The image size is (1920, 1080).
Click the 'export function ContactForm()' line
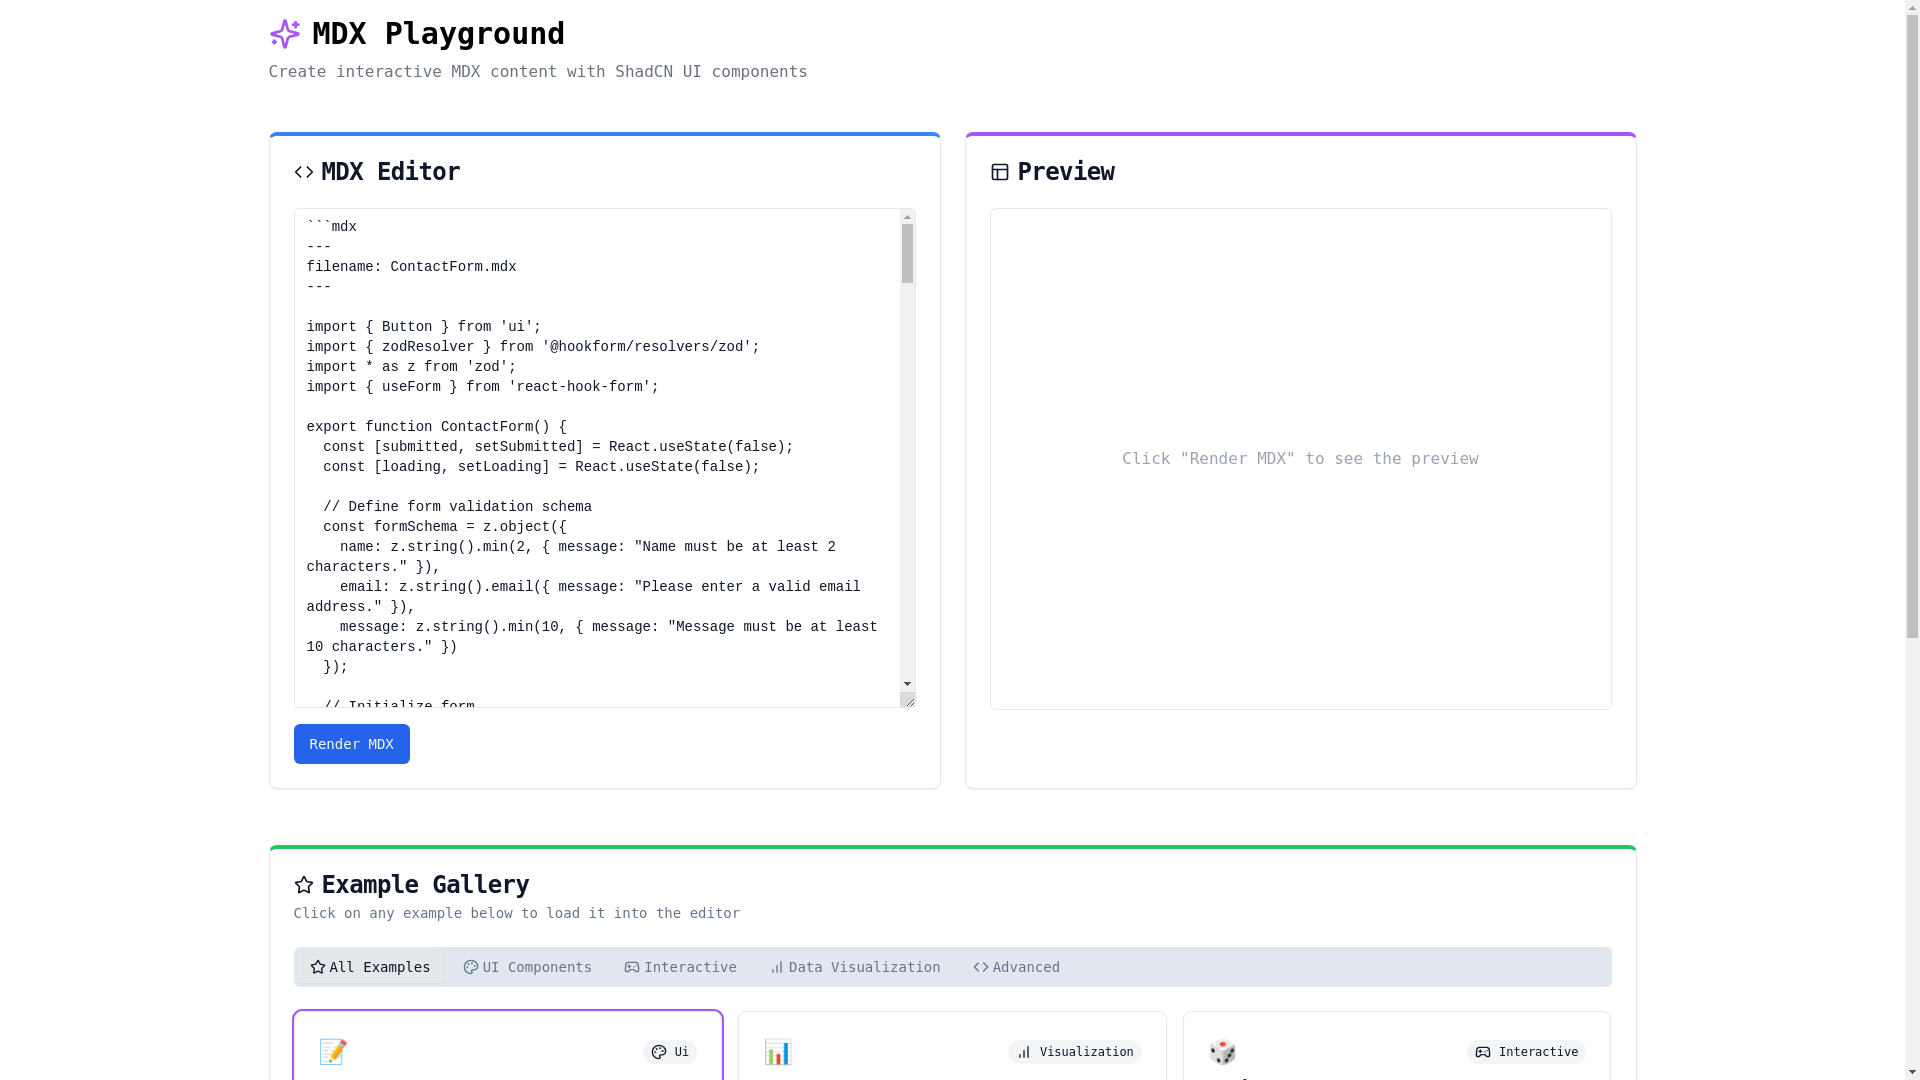click(x=437, y=427)
